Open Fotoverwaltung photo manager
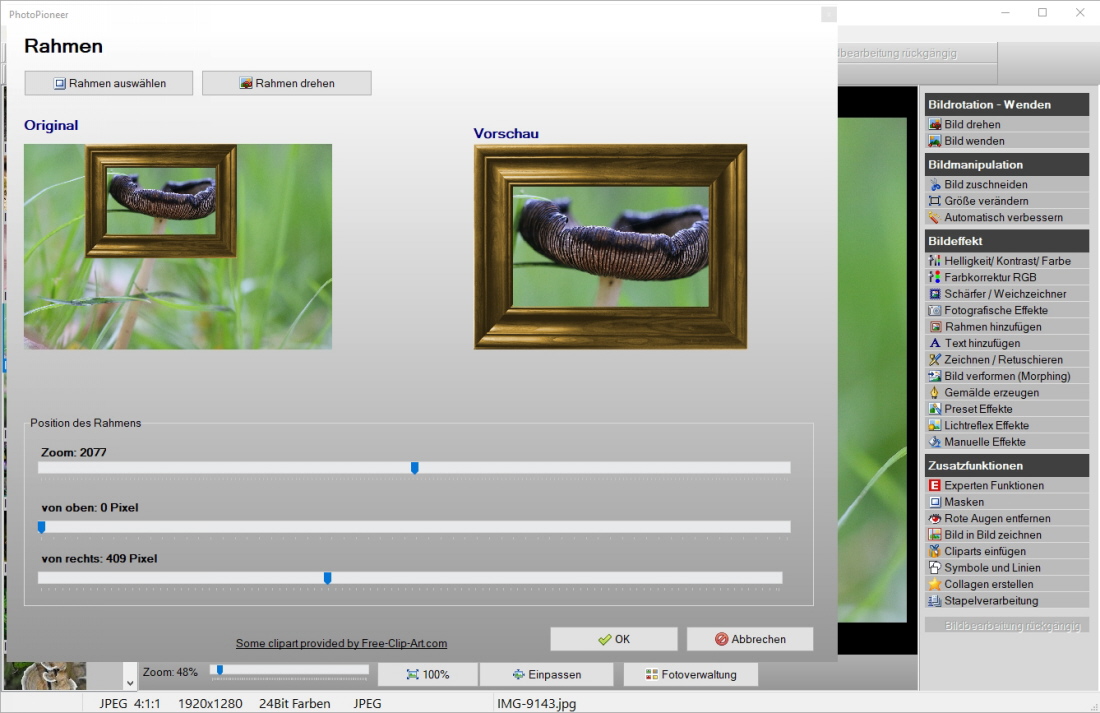 [x=690, y=675]
